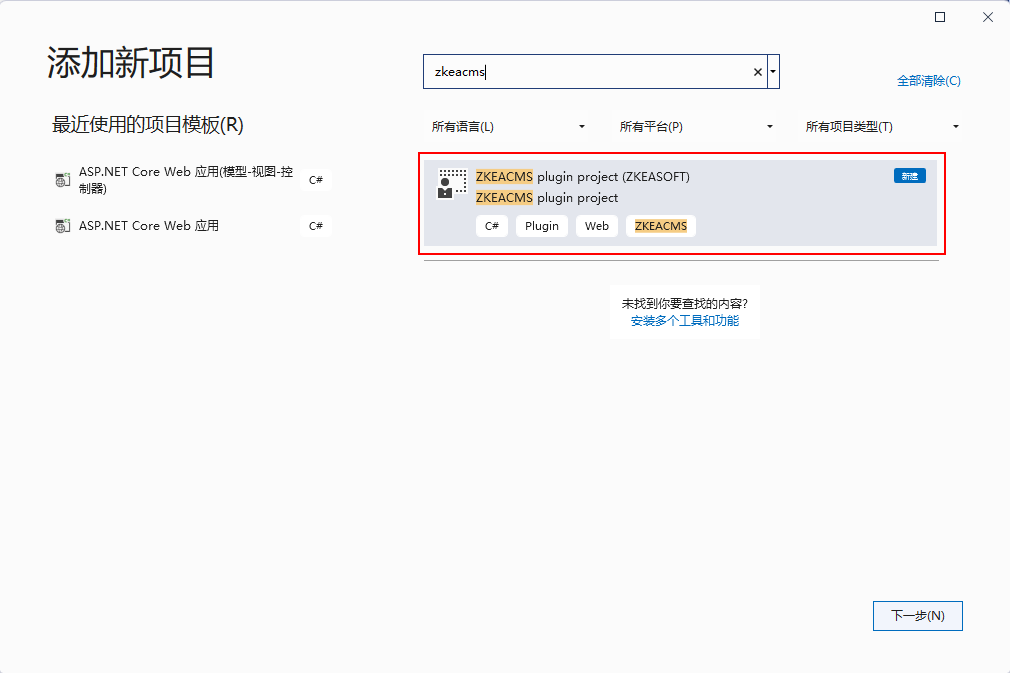The height and width of the screenshot is (673, 1010).
Task: Open the 所有平台(P) dropdown
Action: click(696, 127)
